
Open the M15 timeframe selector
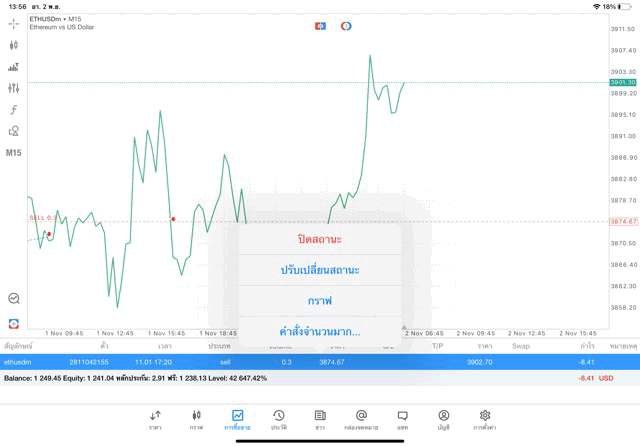[14, 153]
